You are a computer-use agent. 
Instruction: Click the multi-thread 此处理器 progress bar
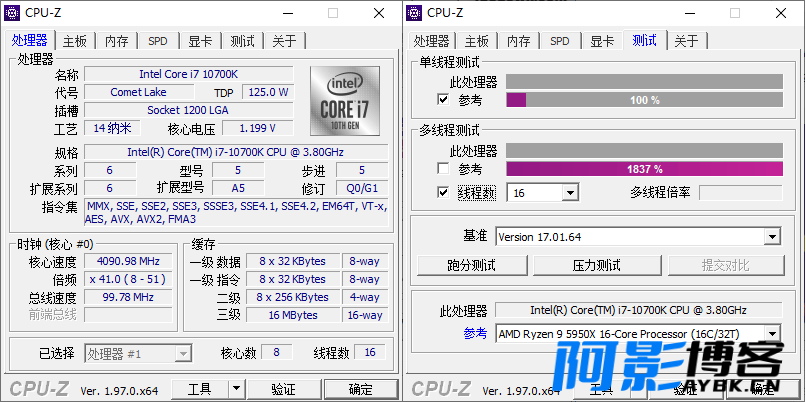[x=645, y=151]
